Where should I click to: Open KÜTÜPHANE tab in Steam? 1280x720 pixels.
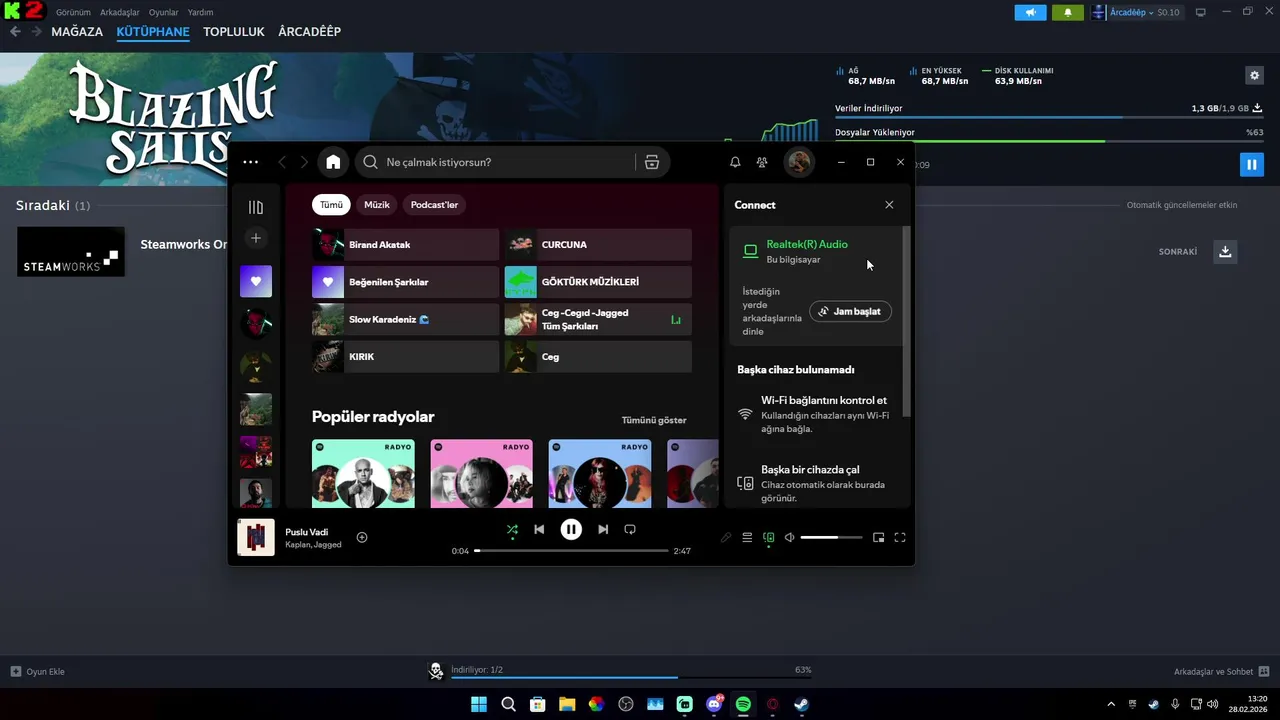coord(153,31)
